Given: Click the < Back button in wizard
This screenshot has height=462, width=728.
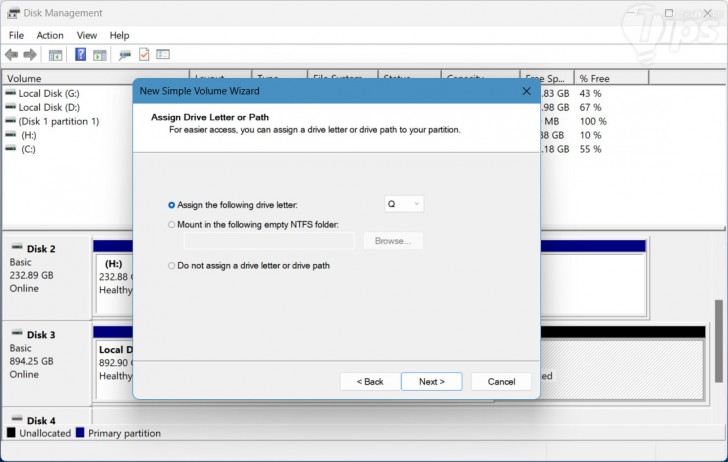Looking at the screenshot, I should [x=370, y=382].
